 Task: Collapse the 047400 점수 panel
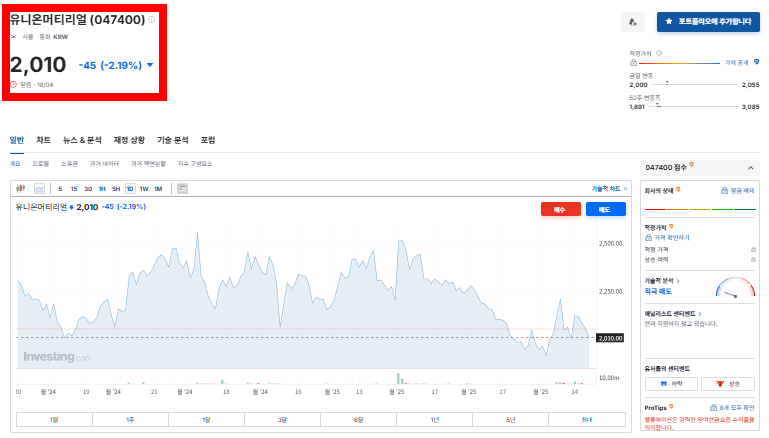tap(750, 168)
